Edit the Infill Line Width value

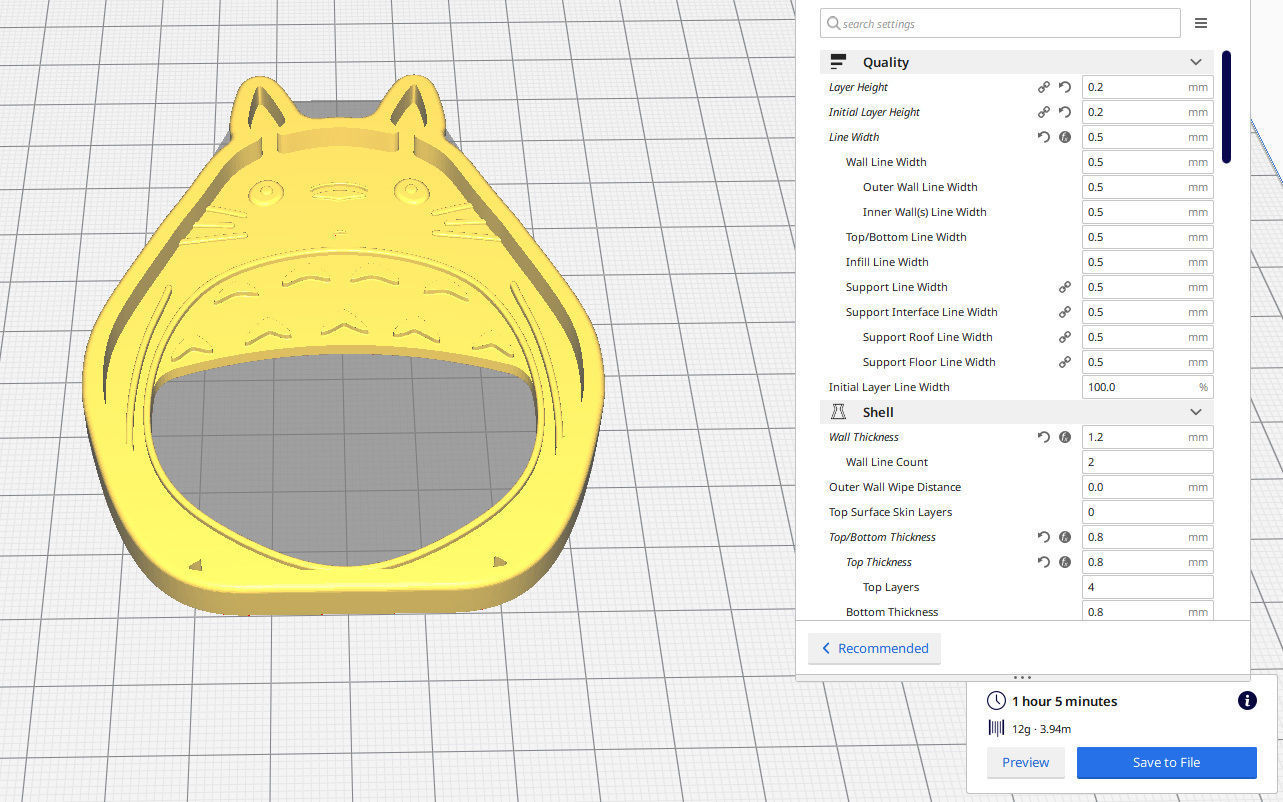click(x=1147, y=262)
